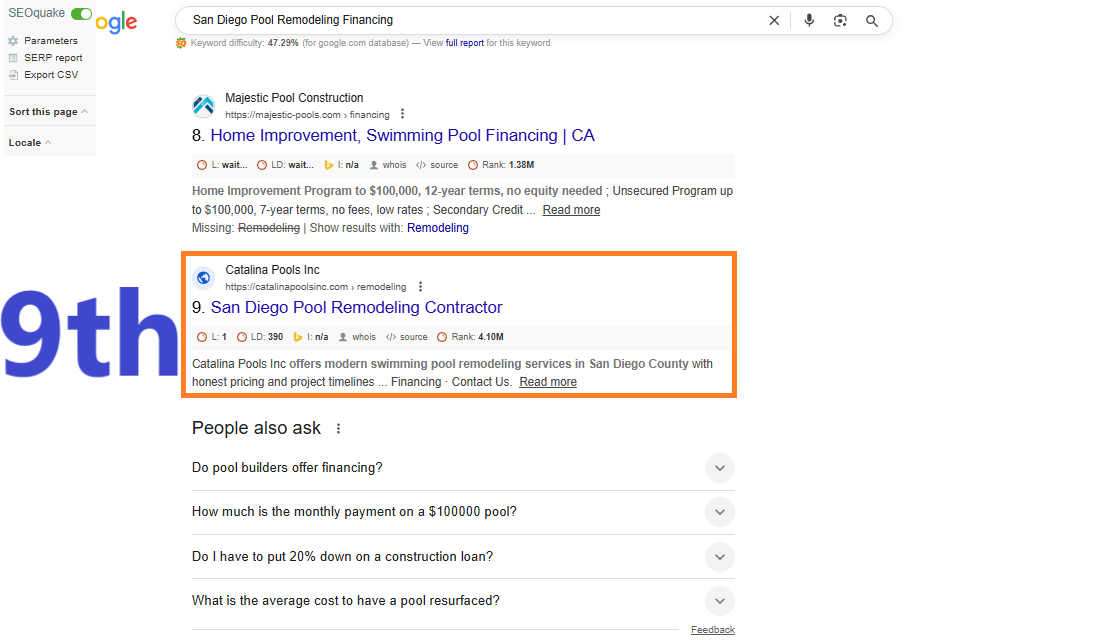The image size is (1096, 640).
Task: Click the magnifying glass search icon
Action: click(x=872, y=21)
